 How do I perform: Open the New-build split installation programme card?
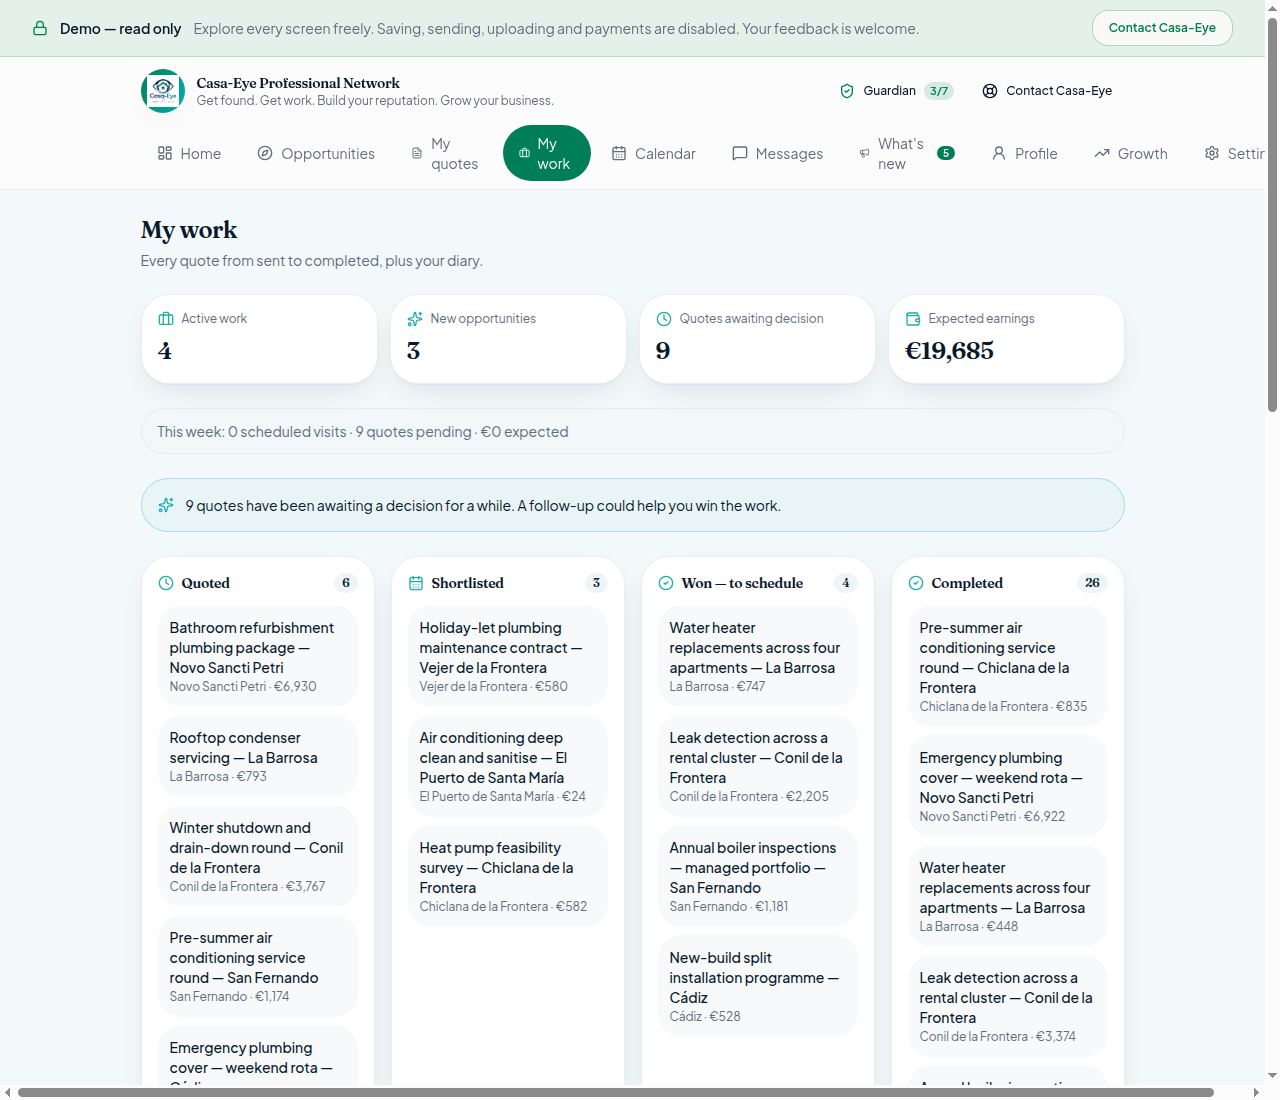tap(758, 986)
